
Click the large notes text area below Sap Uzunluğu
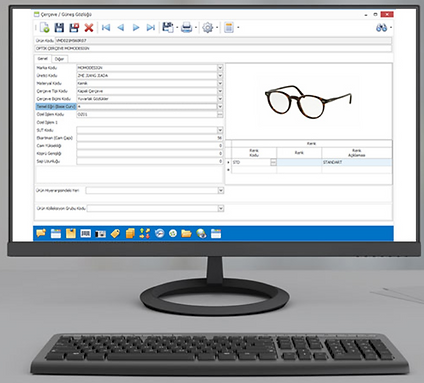(x=129, y=174)
